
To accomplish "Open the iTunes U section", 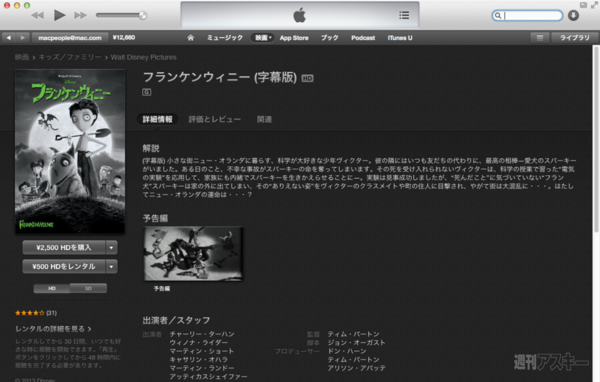I will (x=400, y=38).
